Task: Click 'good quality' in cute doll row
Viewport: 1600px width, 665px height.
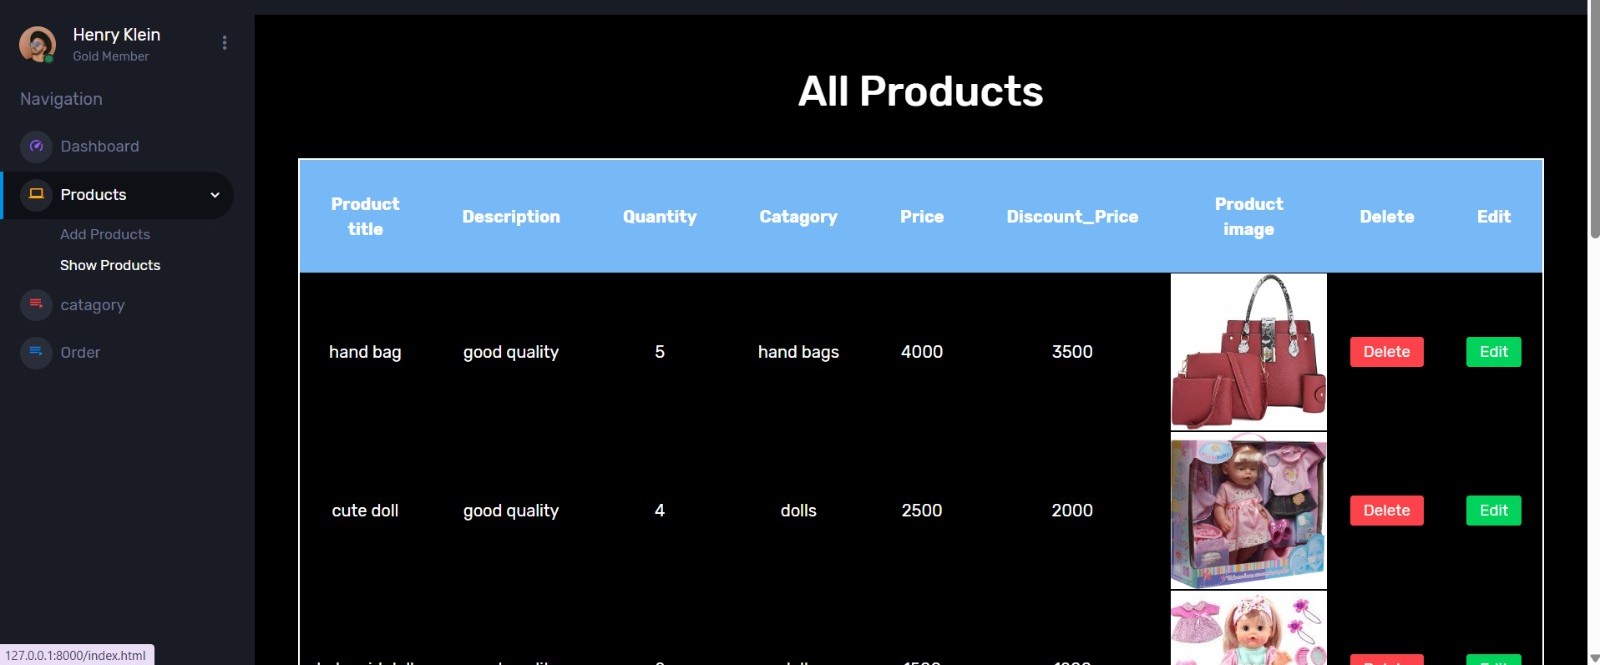Action: tap(511, 510)
